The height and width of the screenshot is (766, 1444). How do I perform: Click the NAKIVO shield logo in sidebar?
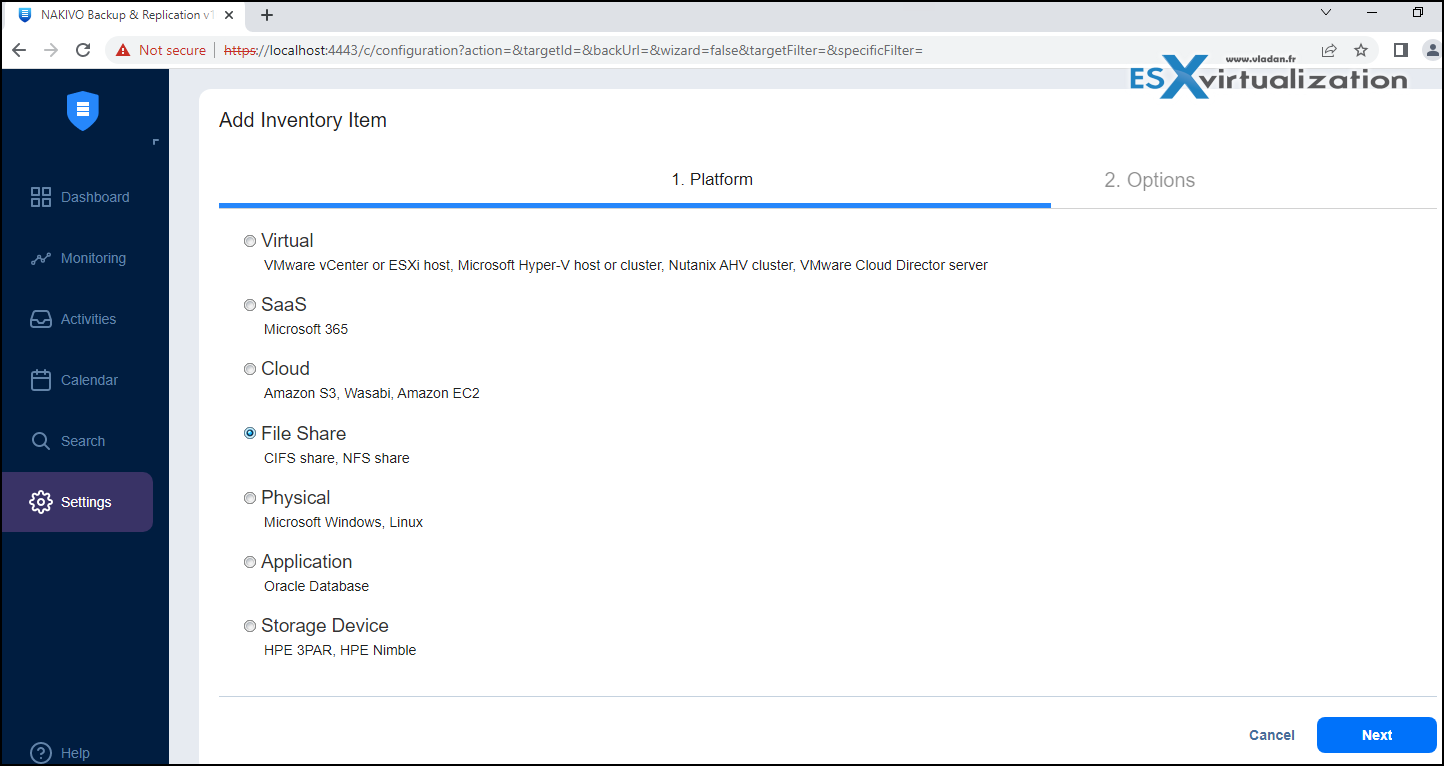pos(83,110)
